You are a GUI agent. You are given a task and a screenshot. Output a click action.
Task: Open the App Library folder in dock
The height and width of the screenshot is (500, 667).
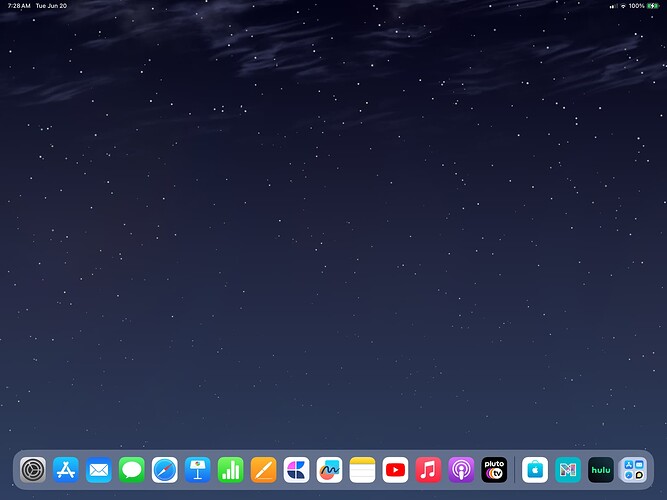tap(633, 469)
